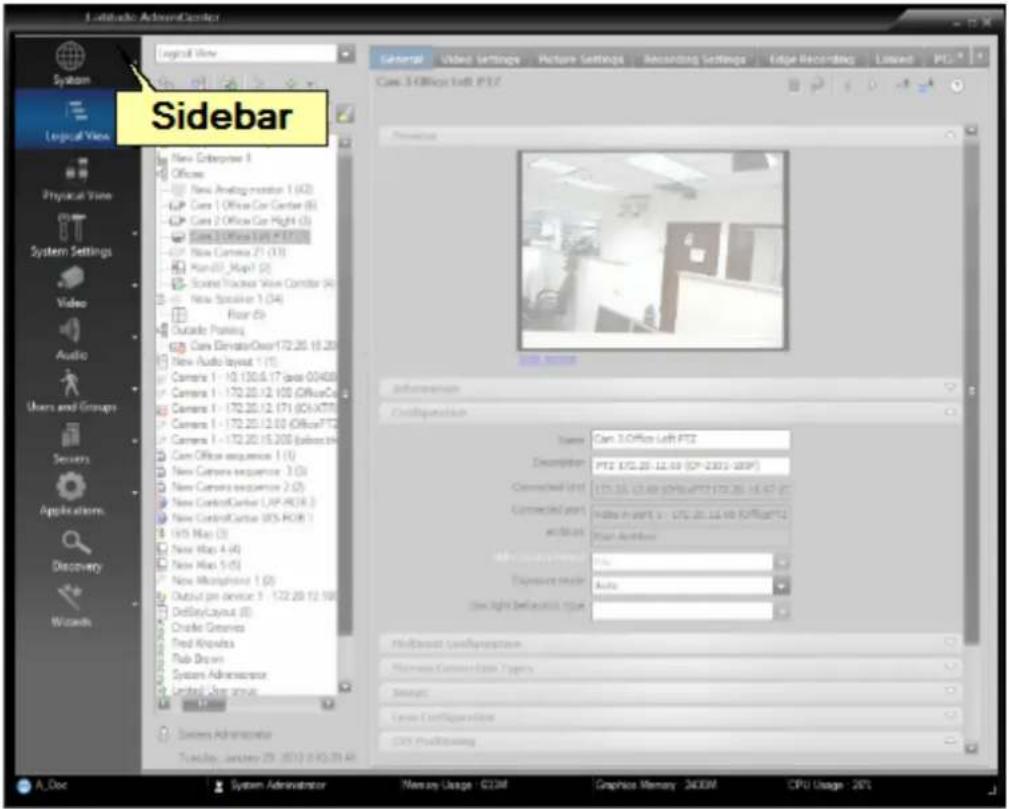Click the Description input field
Screen dimensions: 1009x809
(x=690, y=465)
